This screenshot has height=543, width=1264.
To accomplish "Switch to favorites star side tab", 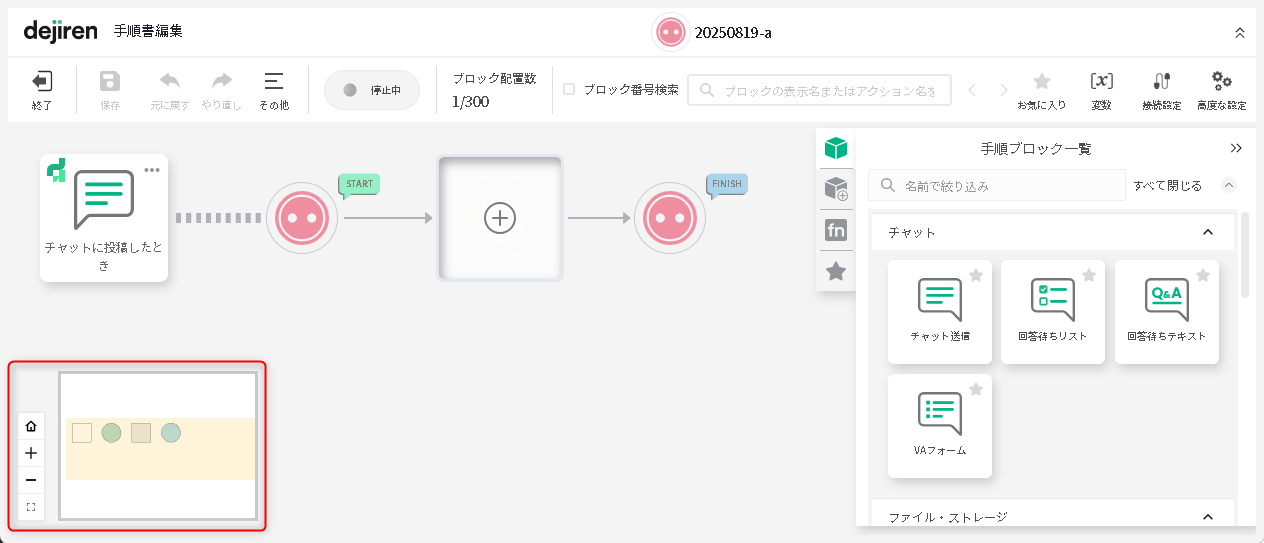I will pos(836,271).
